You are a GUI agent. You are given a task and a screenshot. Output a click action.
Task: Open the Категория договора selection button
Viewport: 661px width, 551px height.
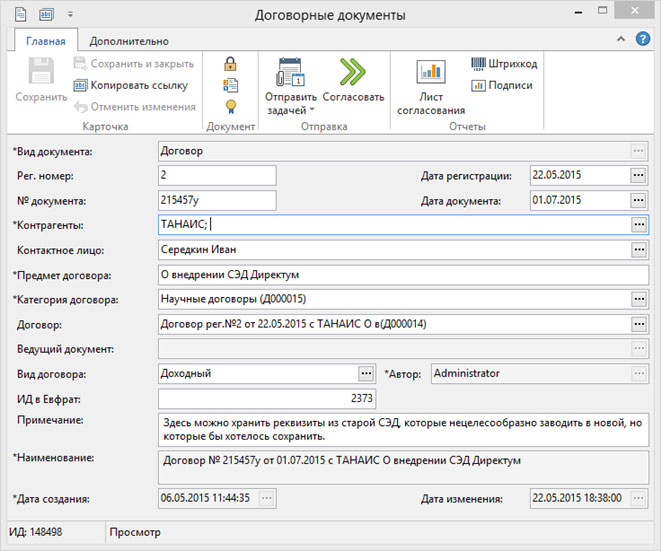[x=638, y=299]
